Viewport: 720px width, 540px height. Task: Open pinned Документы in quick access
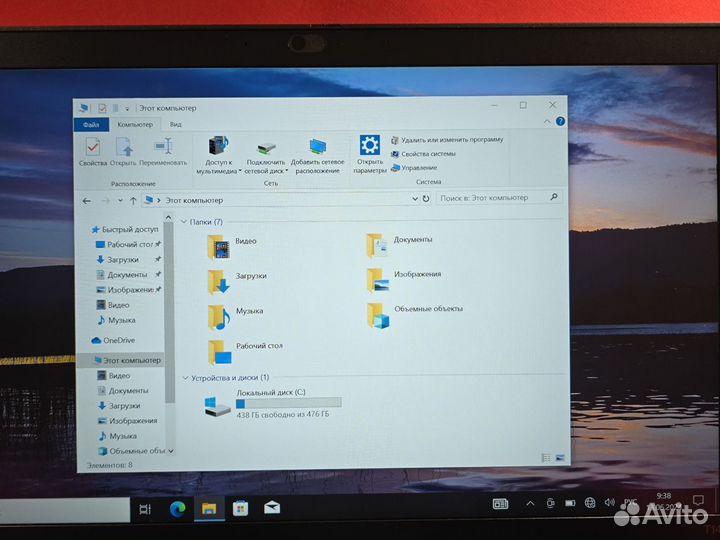point(128,275)
